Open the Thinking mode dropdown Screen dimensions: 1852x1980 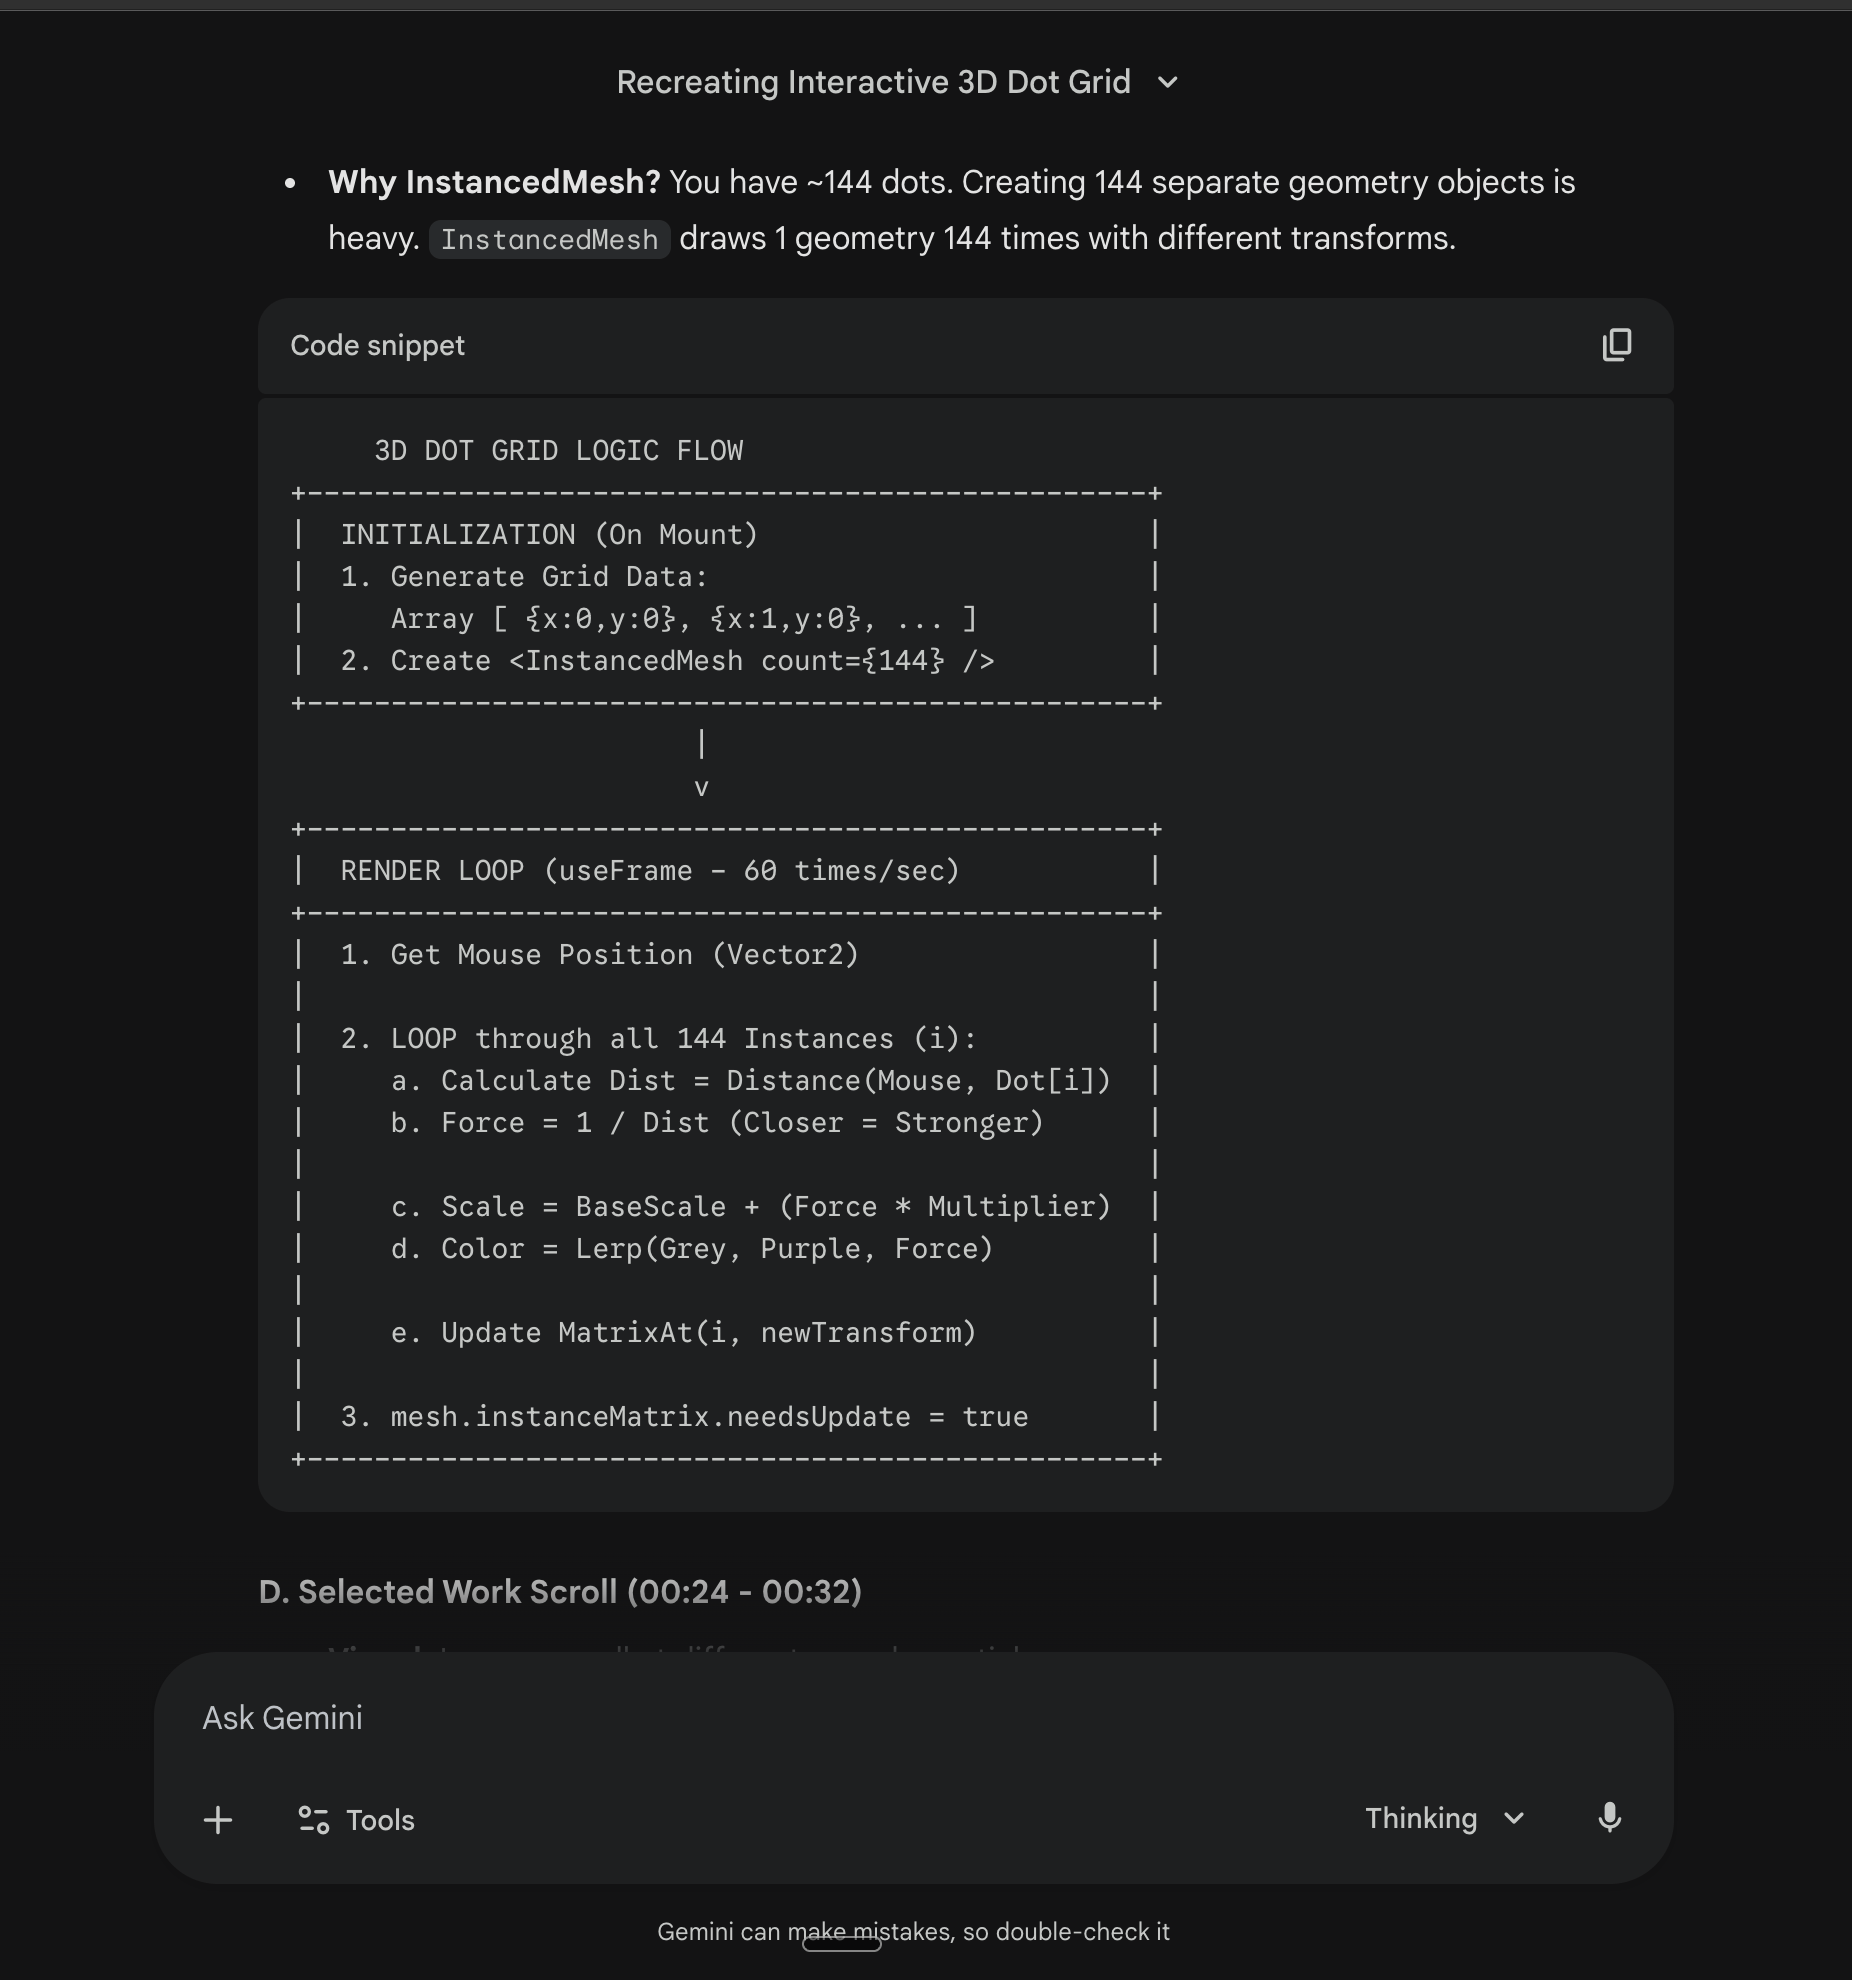[1443, 1818]
